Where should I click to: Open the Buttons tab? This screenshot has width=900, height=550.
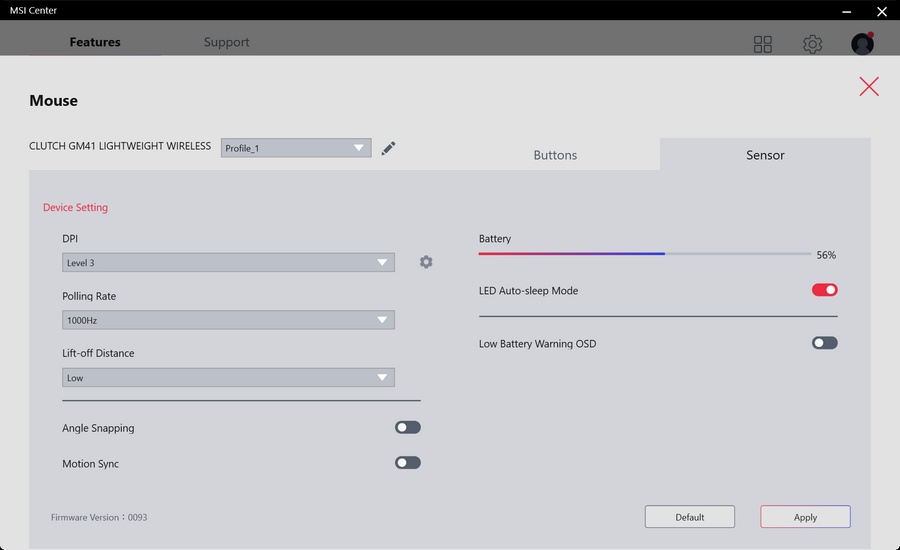[555, 155]
